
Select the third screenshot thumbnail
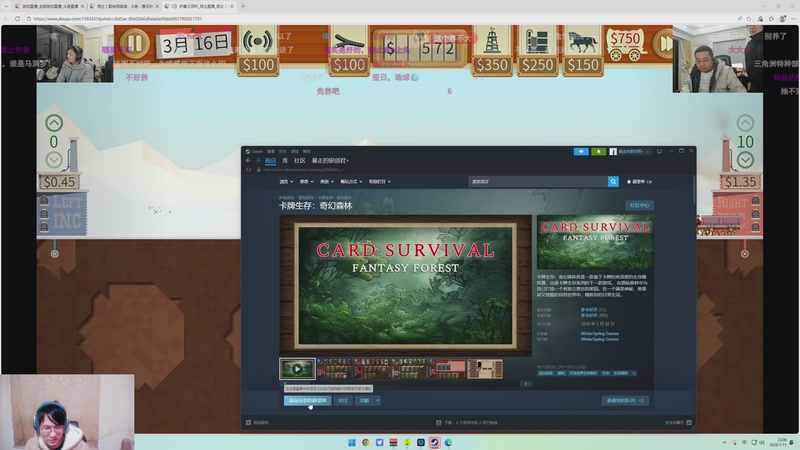tap(372, 369)
